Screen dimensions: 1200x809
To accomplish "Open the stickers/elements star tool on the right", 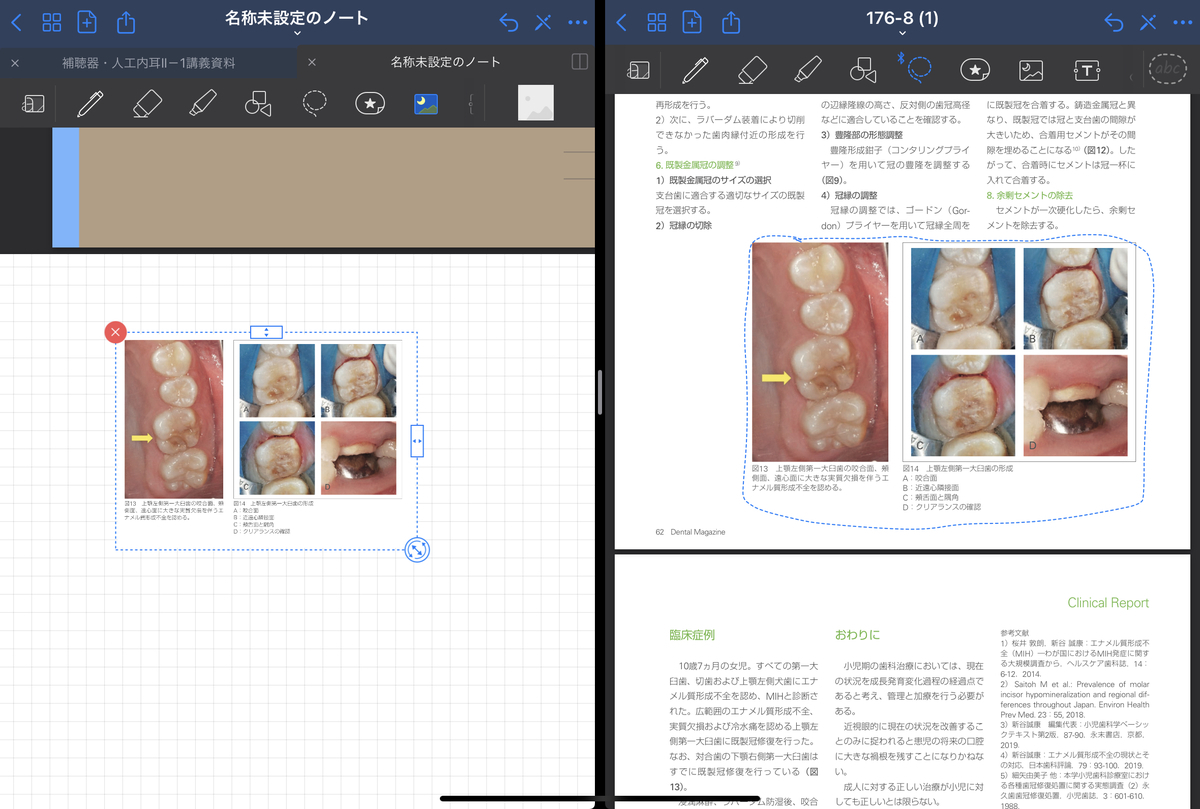I will click(x=975, y=70).
